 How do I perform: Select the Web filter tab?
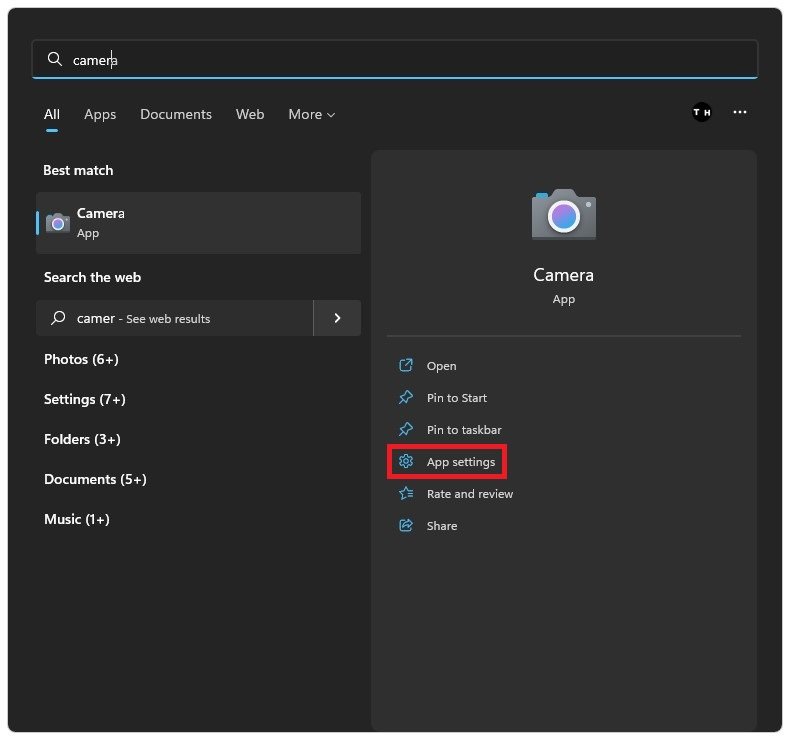pyautogui.click(x=250, y=115)
